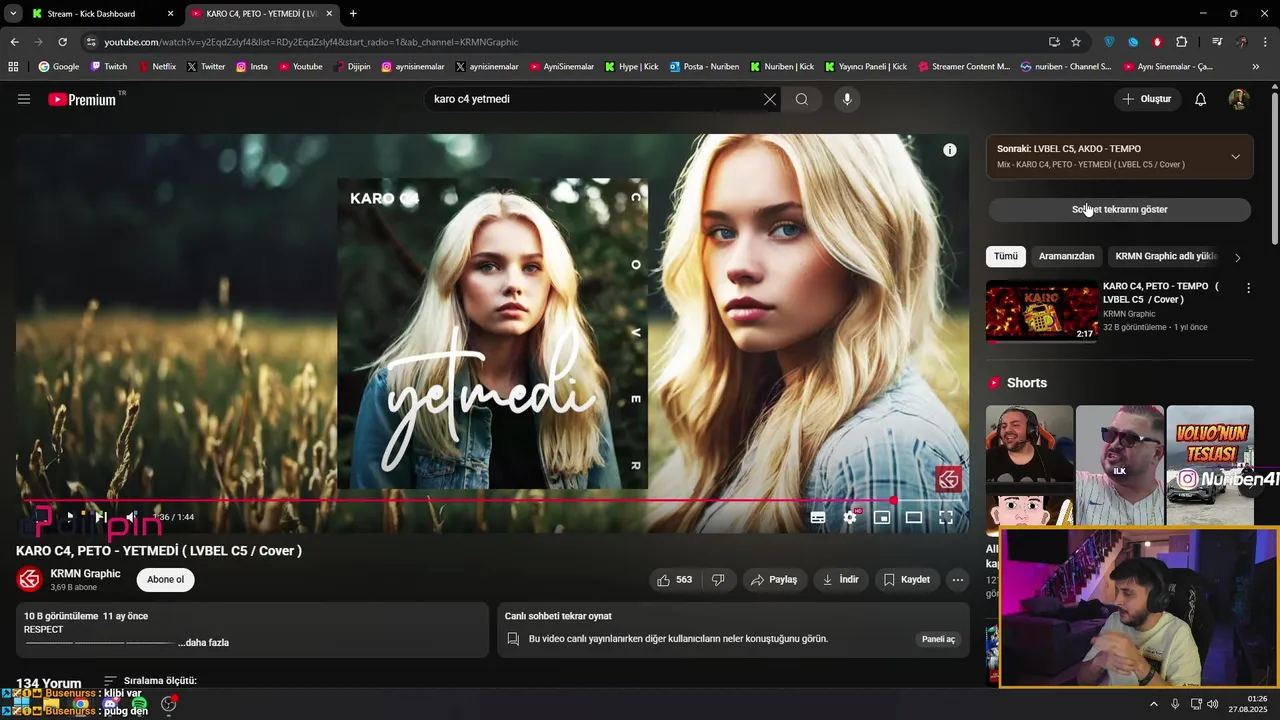1280x720 pixels.
Task: Open Sıralama ölçütü sort dropdown
Action: click(150, 681)
